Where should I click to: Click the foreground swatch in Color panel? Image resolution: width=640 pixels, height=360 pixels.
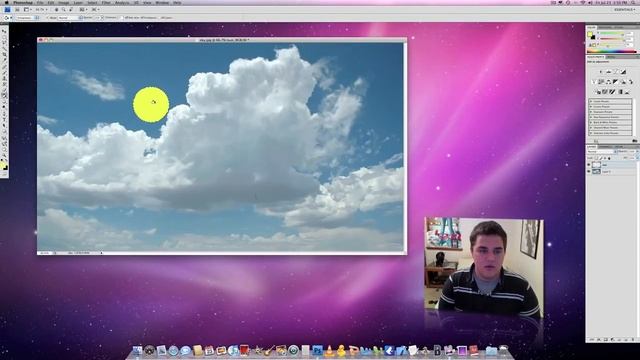pos(590,34)
